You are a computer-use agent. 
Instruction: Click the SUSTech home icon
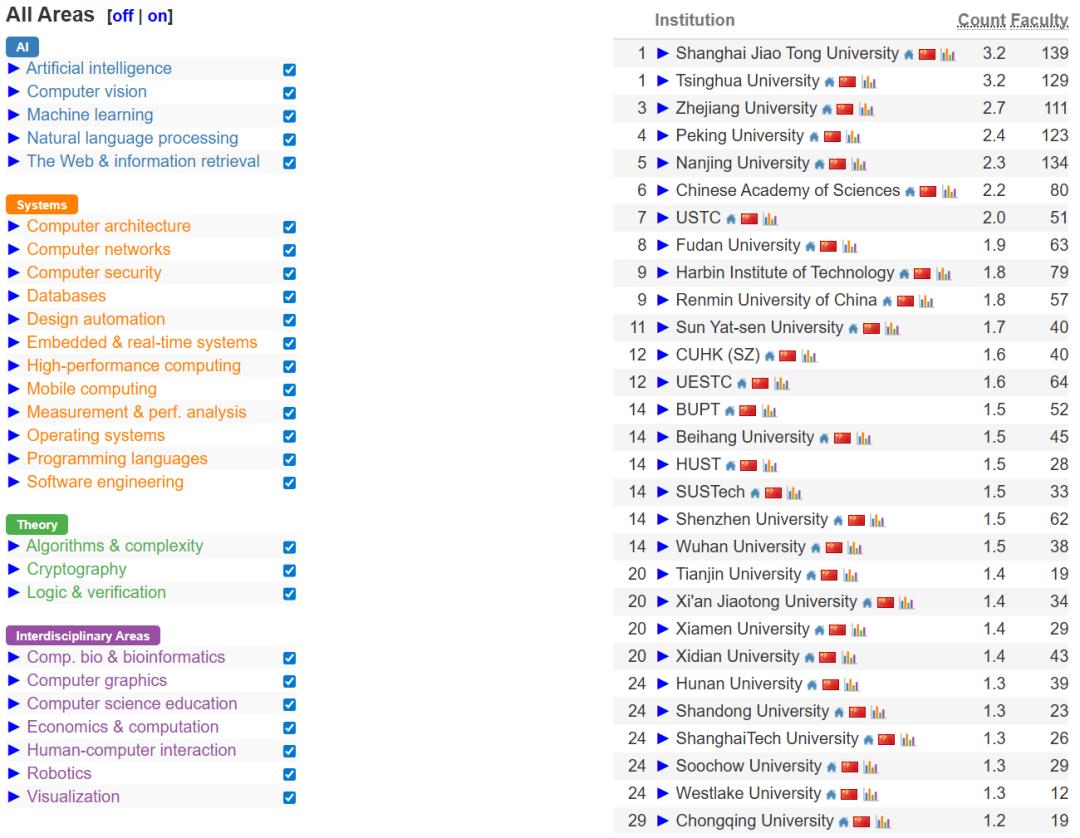755,494
